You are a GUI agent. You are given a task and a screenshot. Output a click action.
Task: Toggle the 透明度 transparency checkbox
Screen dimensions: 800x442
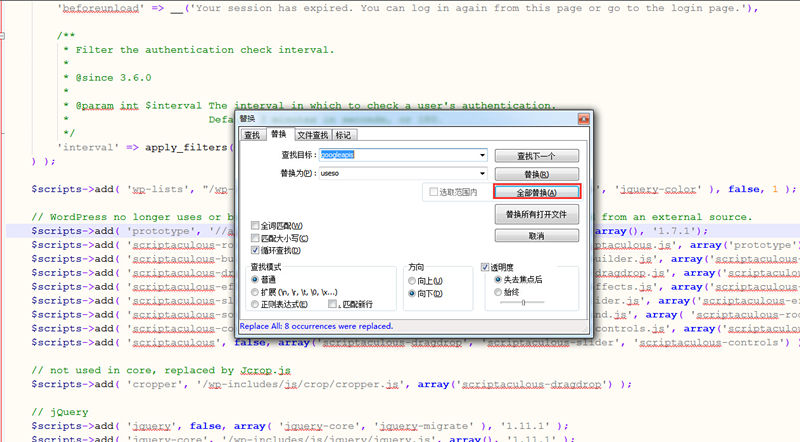pyautogui.click(x=486, y=268)
